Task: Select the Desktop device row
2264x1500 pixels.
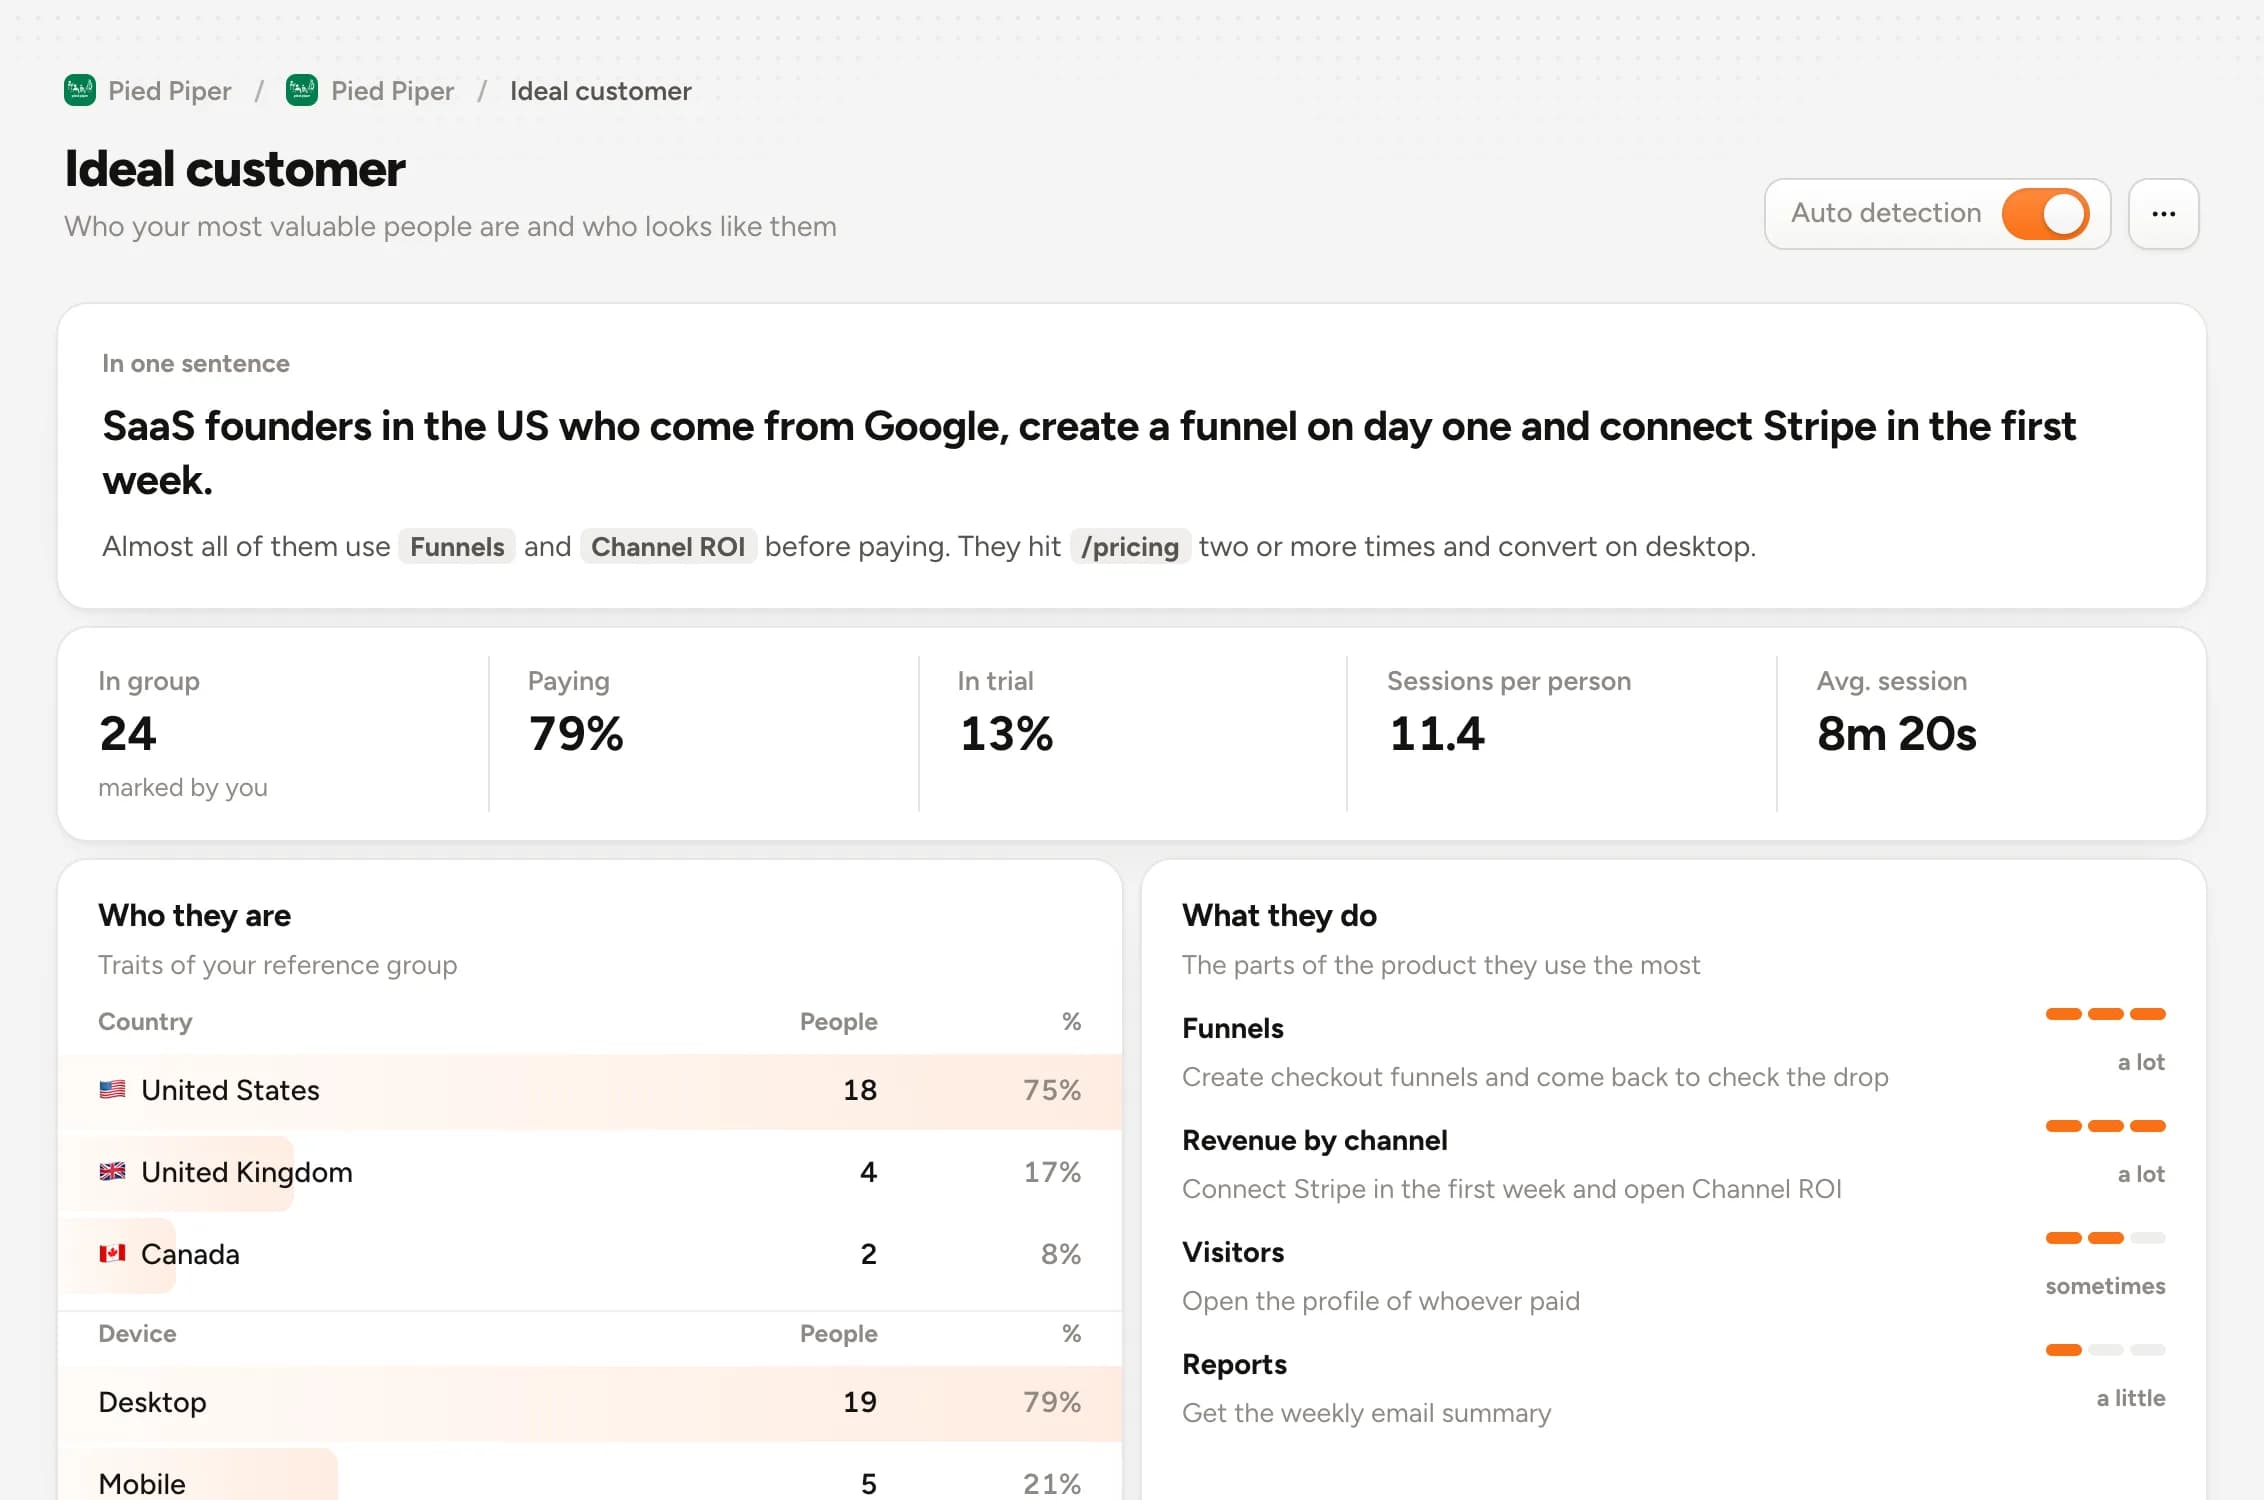Action: coord(590,1403)
